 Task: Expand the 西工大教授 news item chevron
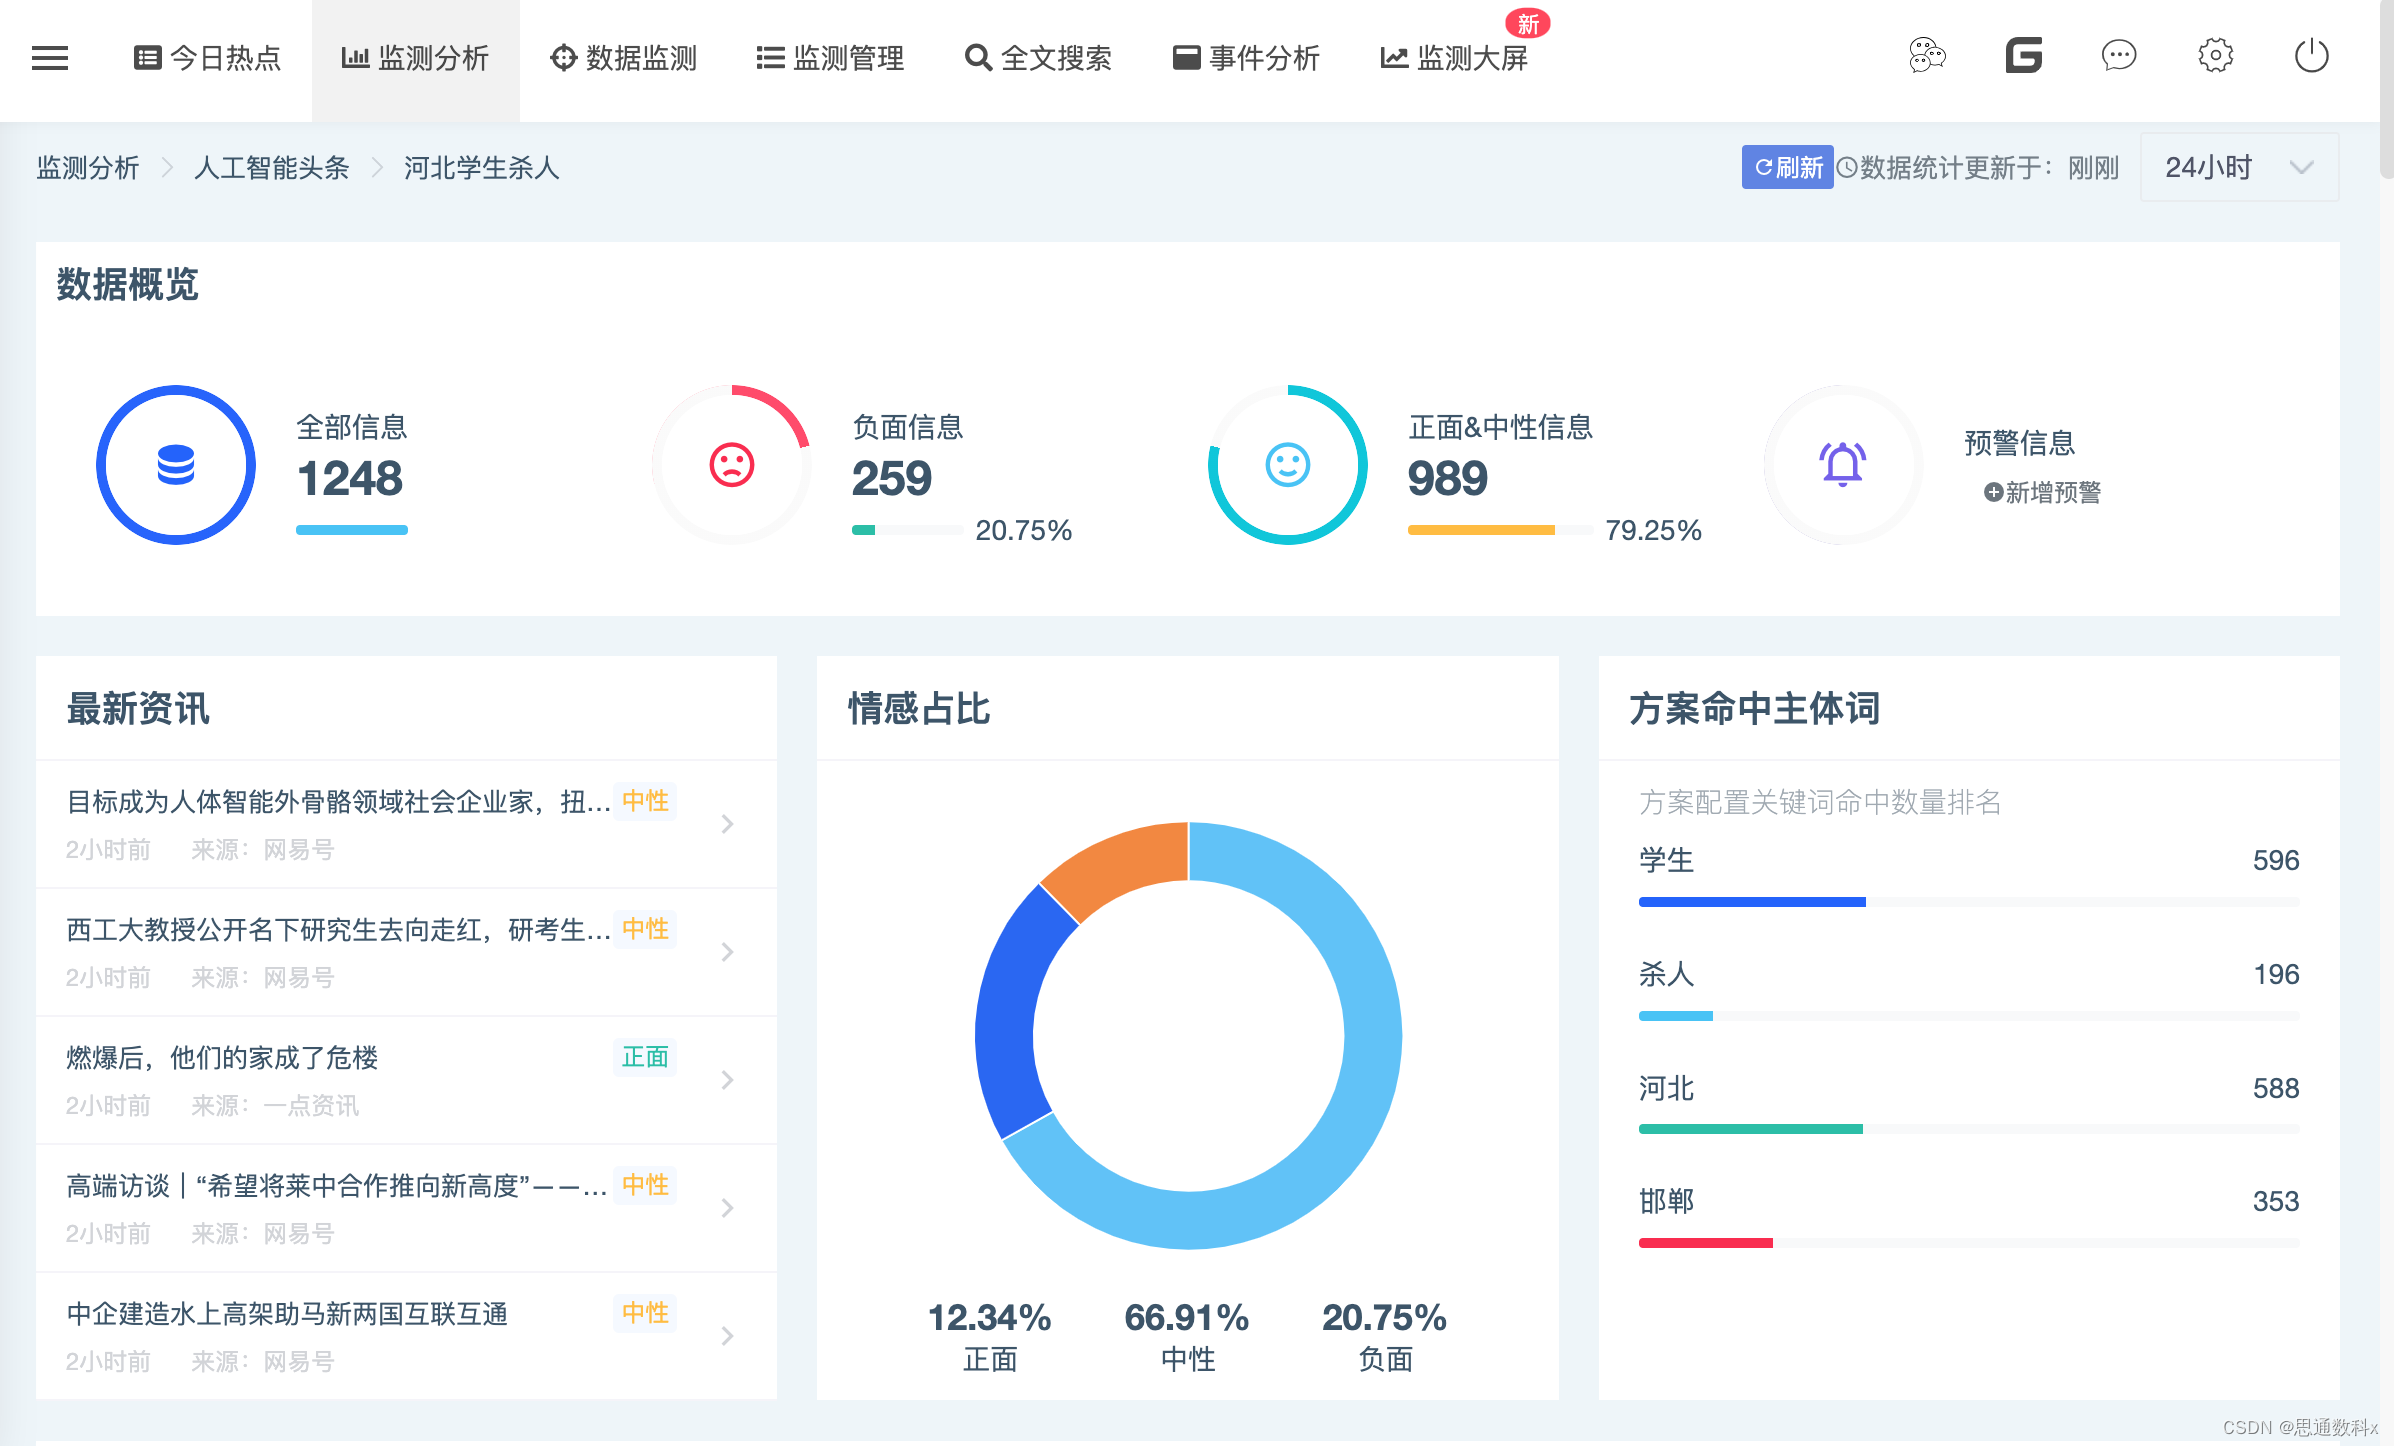tap(728, 952)
